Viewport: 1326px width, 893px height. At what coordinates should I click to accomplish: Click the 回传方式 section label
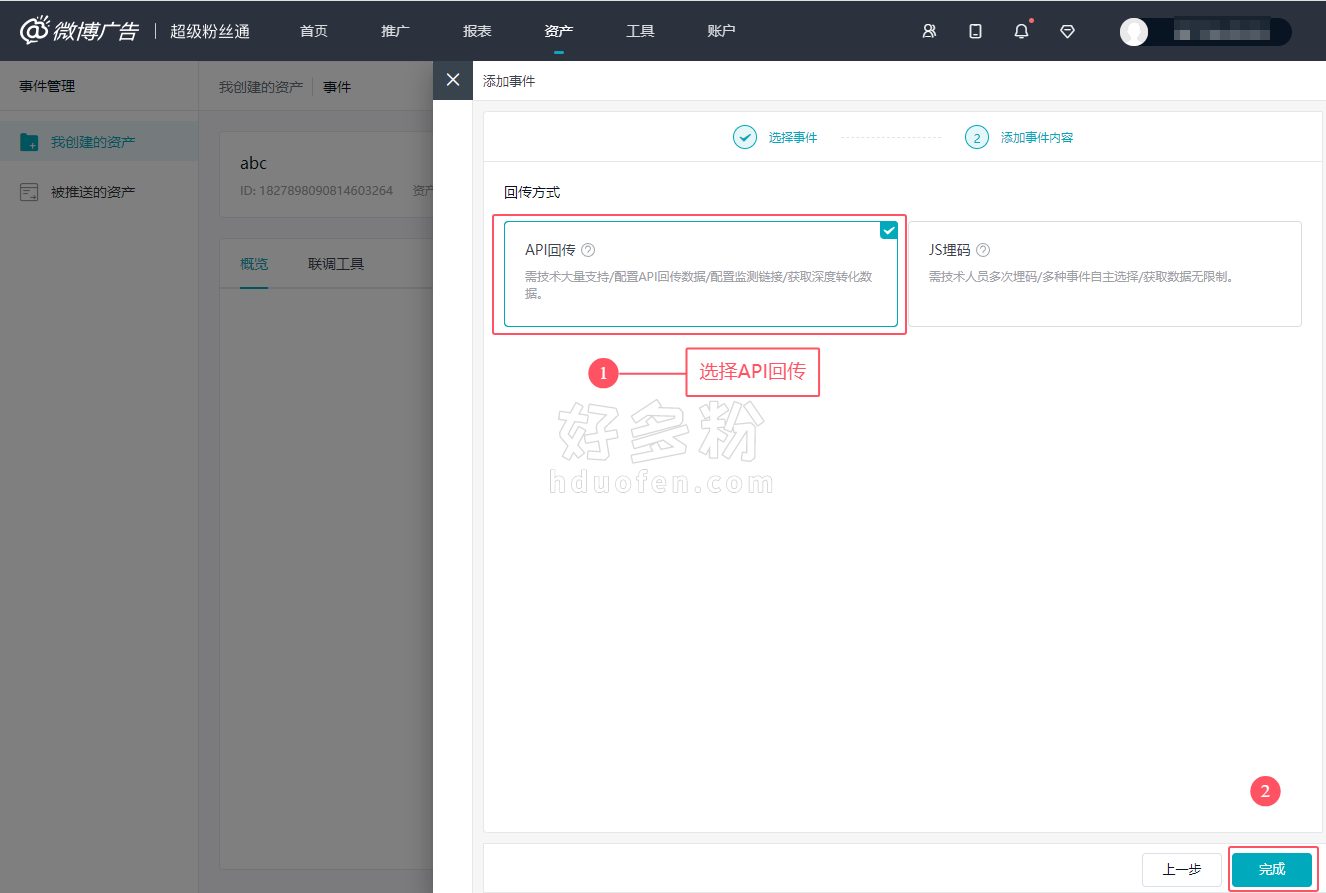532,192
